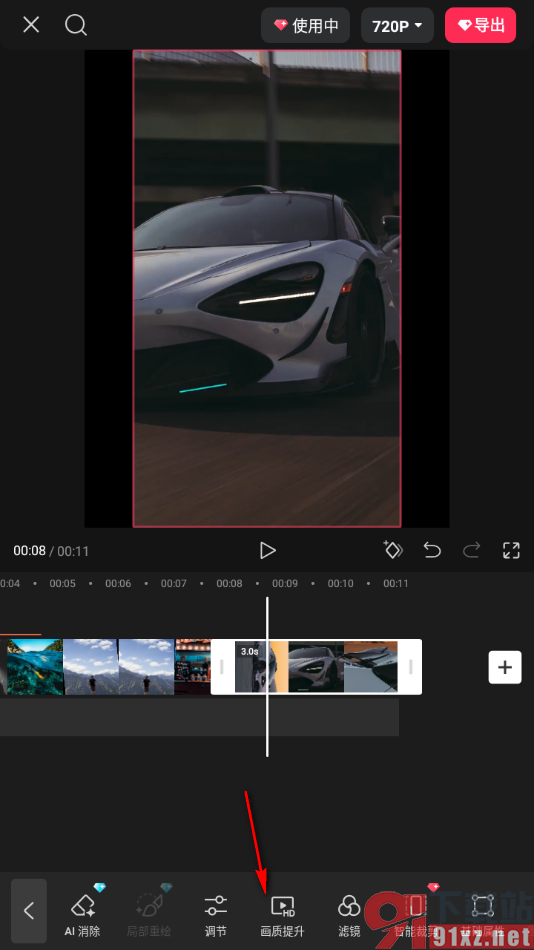Select the underwater clip thumbnail in the timeline
This screenshot has width=534, height=950.
(35, 666)
